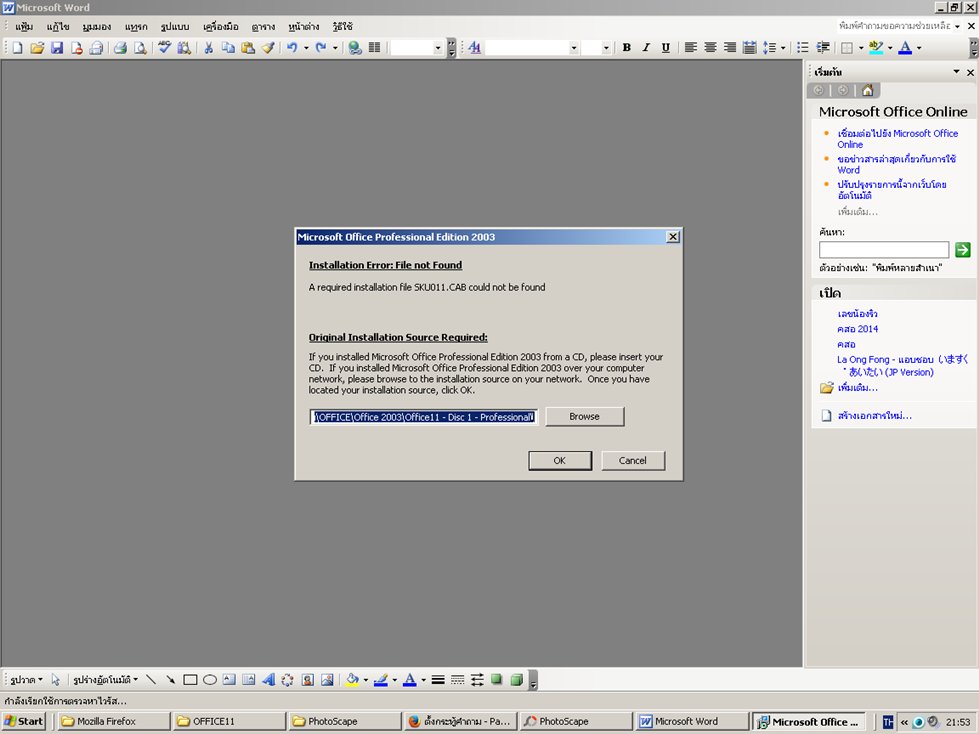
Task: Save the document with floppy disk icon
Action: click(57, 47)
